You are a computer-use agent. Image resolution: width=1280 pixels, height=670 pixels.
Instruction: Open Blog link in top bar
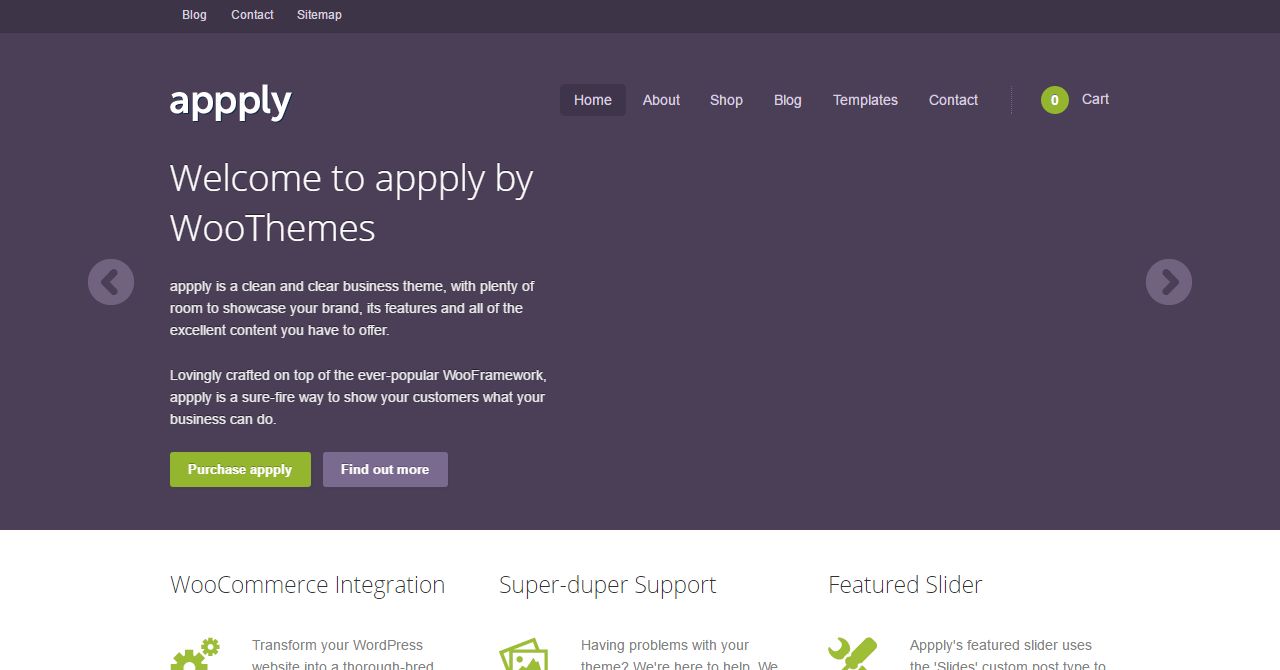click(x=194, y=15)
